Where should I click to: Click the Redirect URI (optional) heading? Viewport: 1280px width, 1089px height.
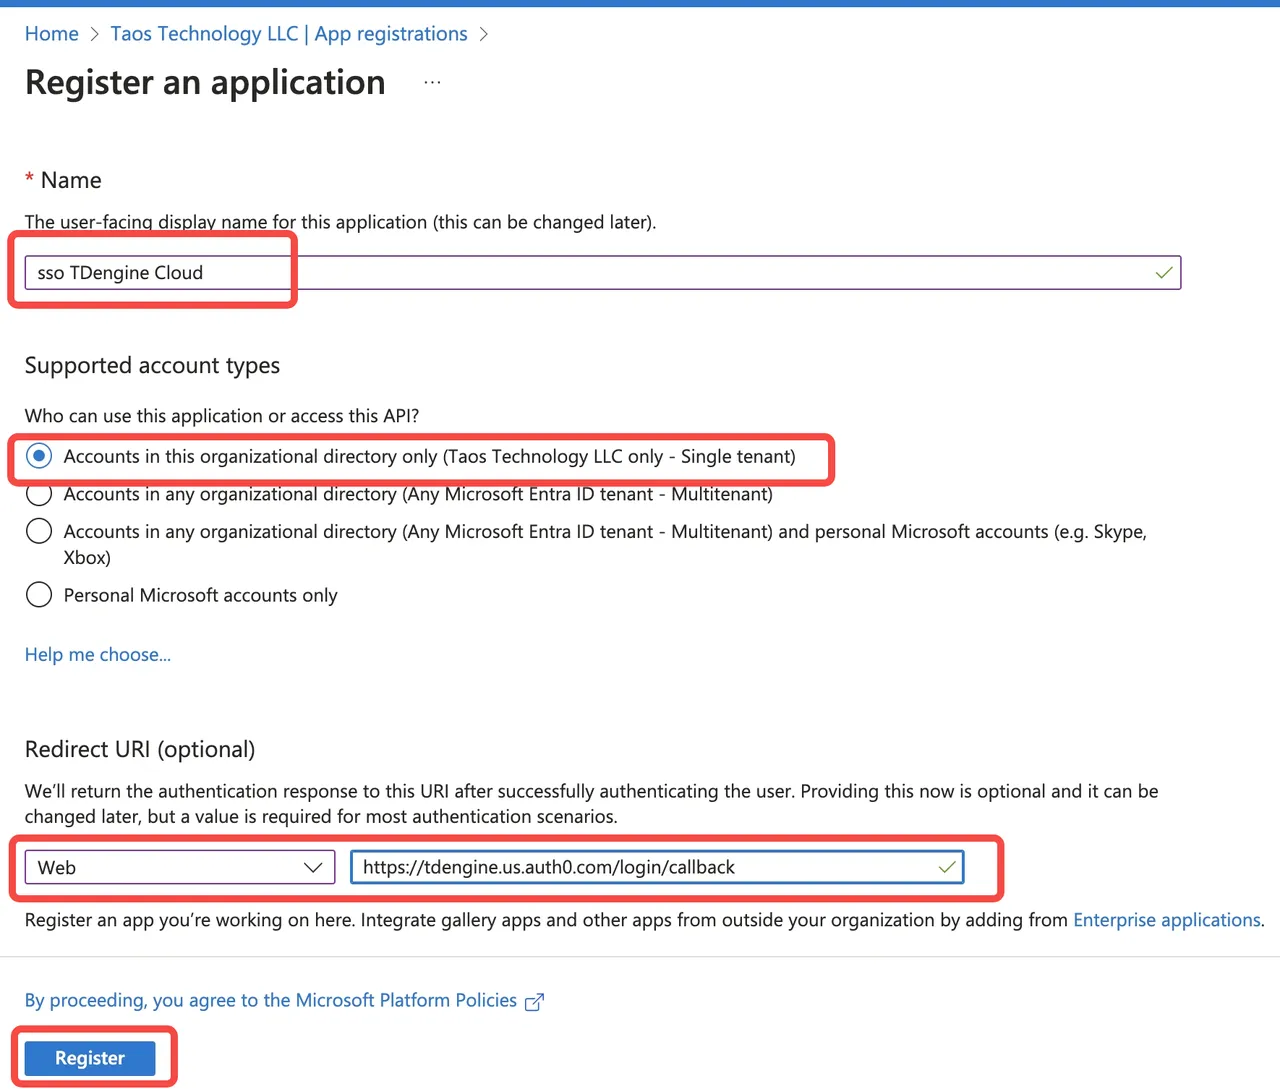pyautogui.click(x=140, y=750)
